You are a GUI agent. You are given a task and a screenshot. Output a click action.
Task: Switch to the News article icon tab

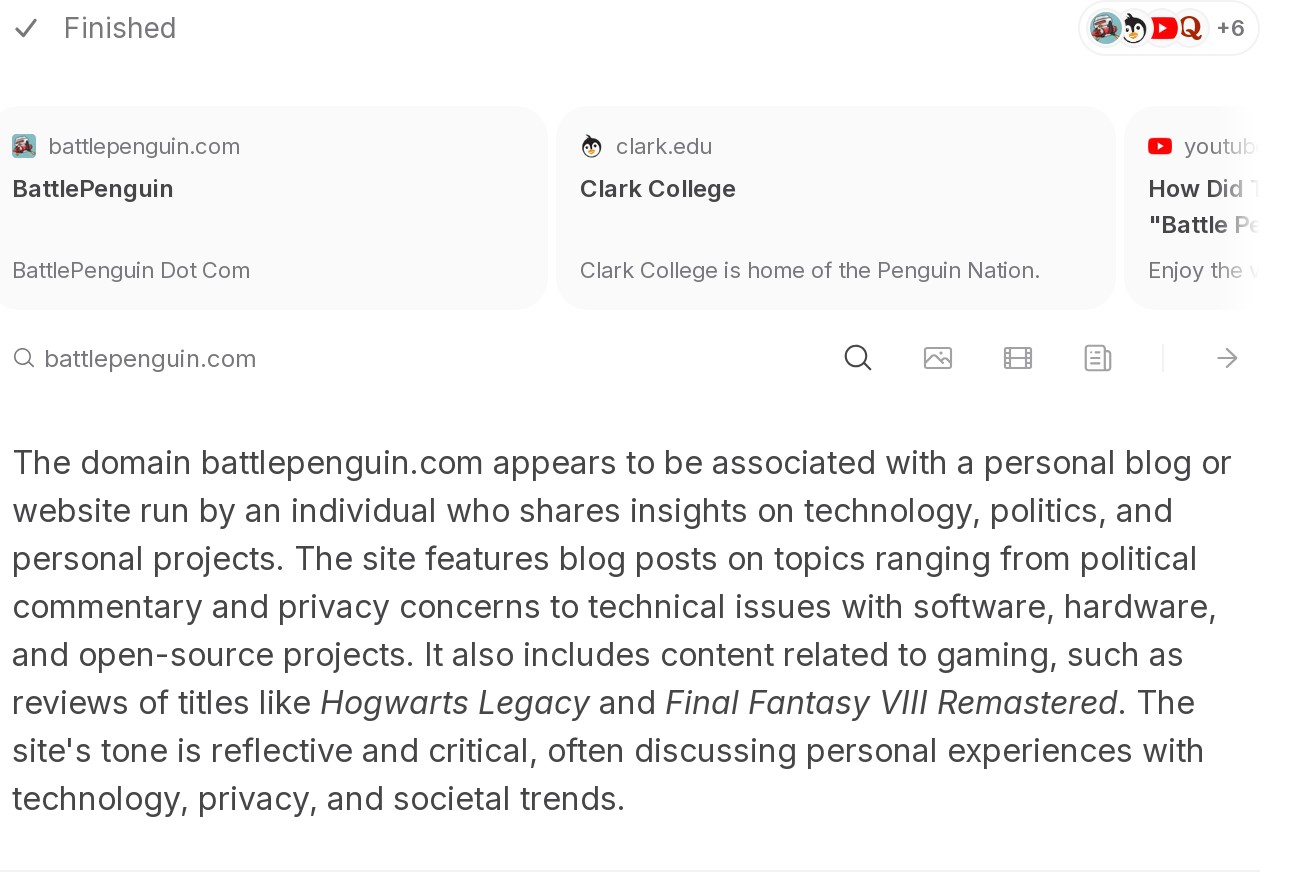click(1098, 358)
